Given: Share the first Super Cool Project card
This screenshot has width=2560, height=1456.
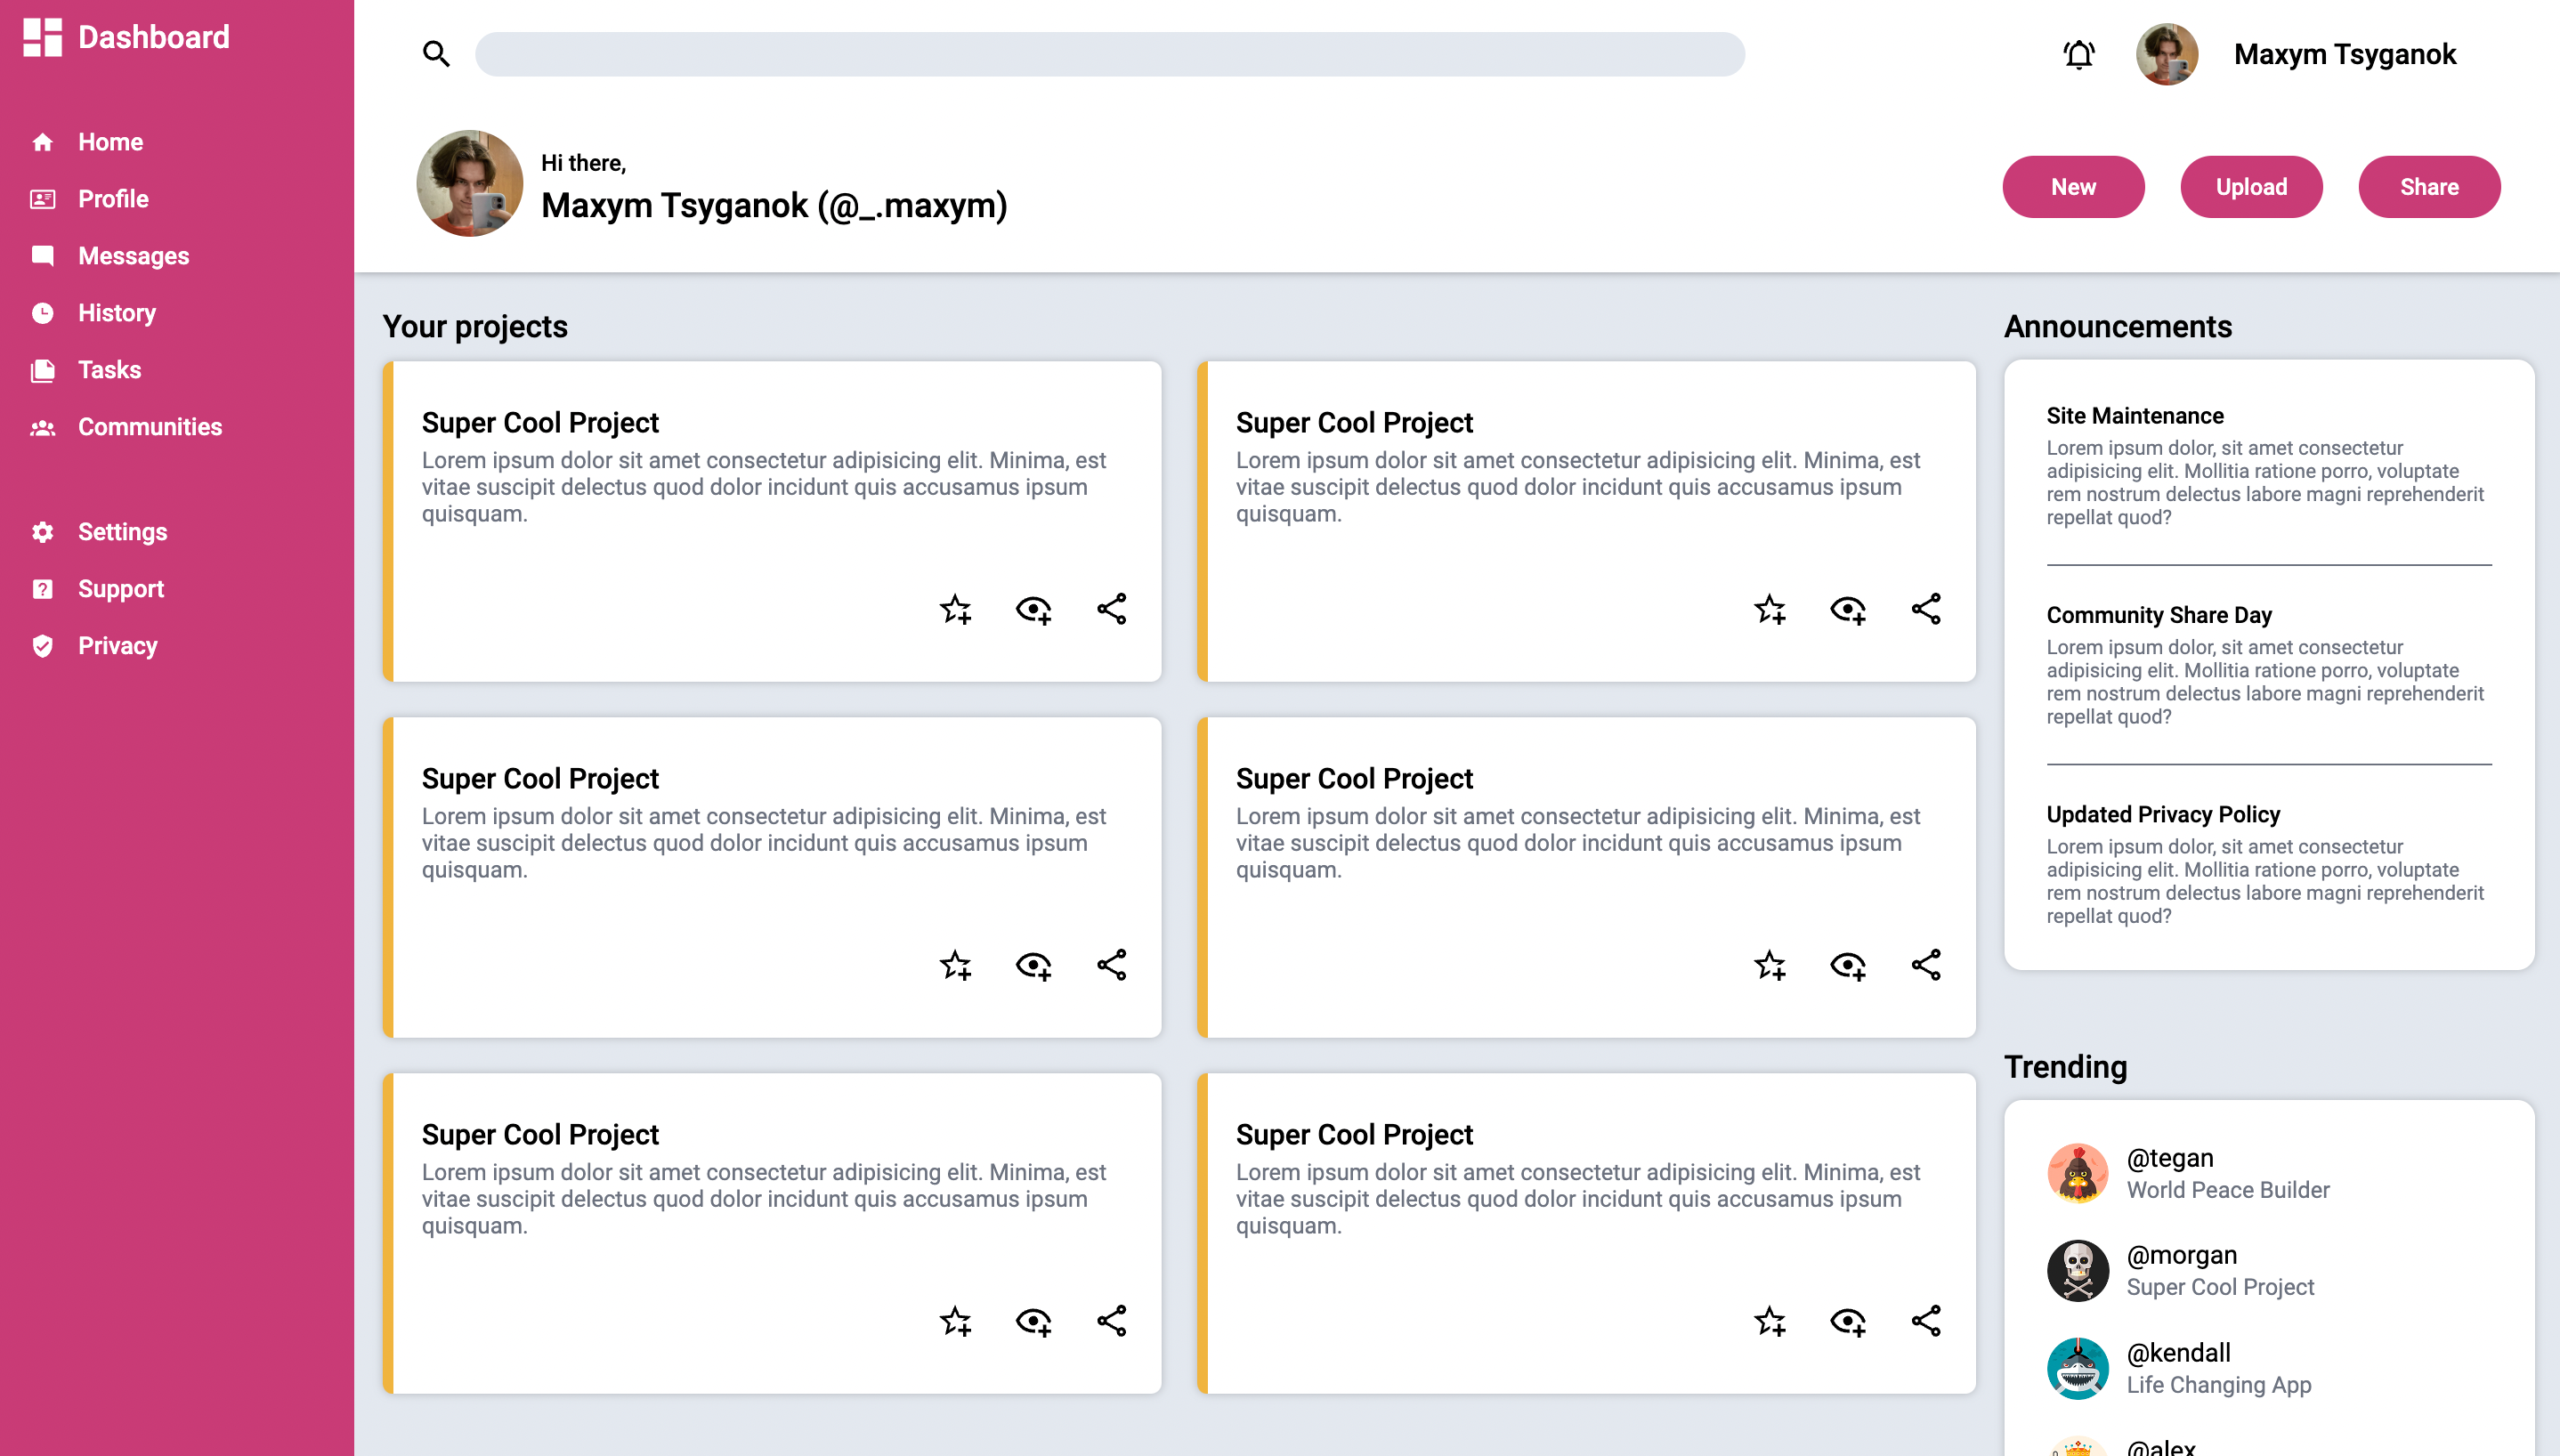Looking at the screenshot, I should click(x=1111, y=608).
